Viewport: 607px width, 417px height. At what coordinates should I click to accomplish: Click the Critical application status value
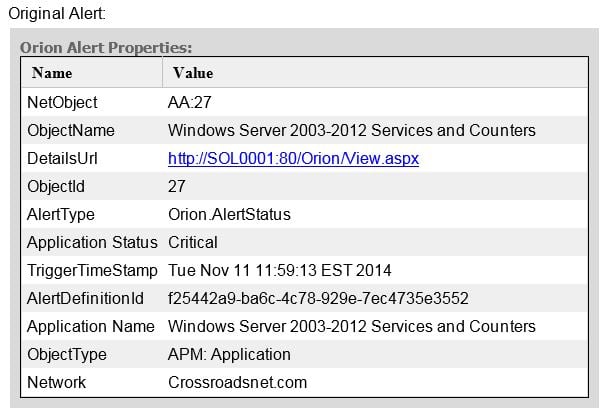[193, 242]
